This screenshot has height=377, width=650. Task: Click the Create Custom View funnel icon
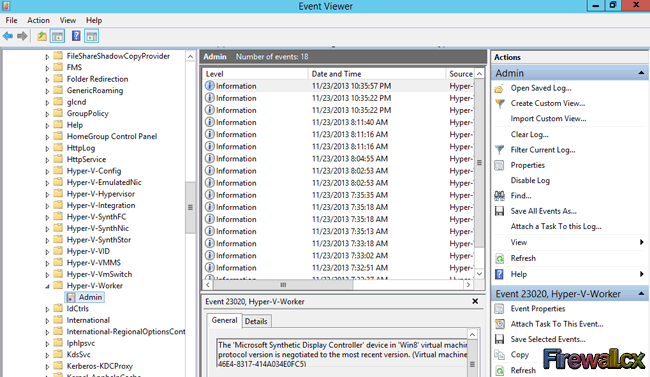pos(500,104)
